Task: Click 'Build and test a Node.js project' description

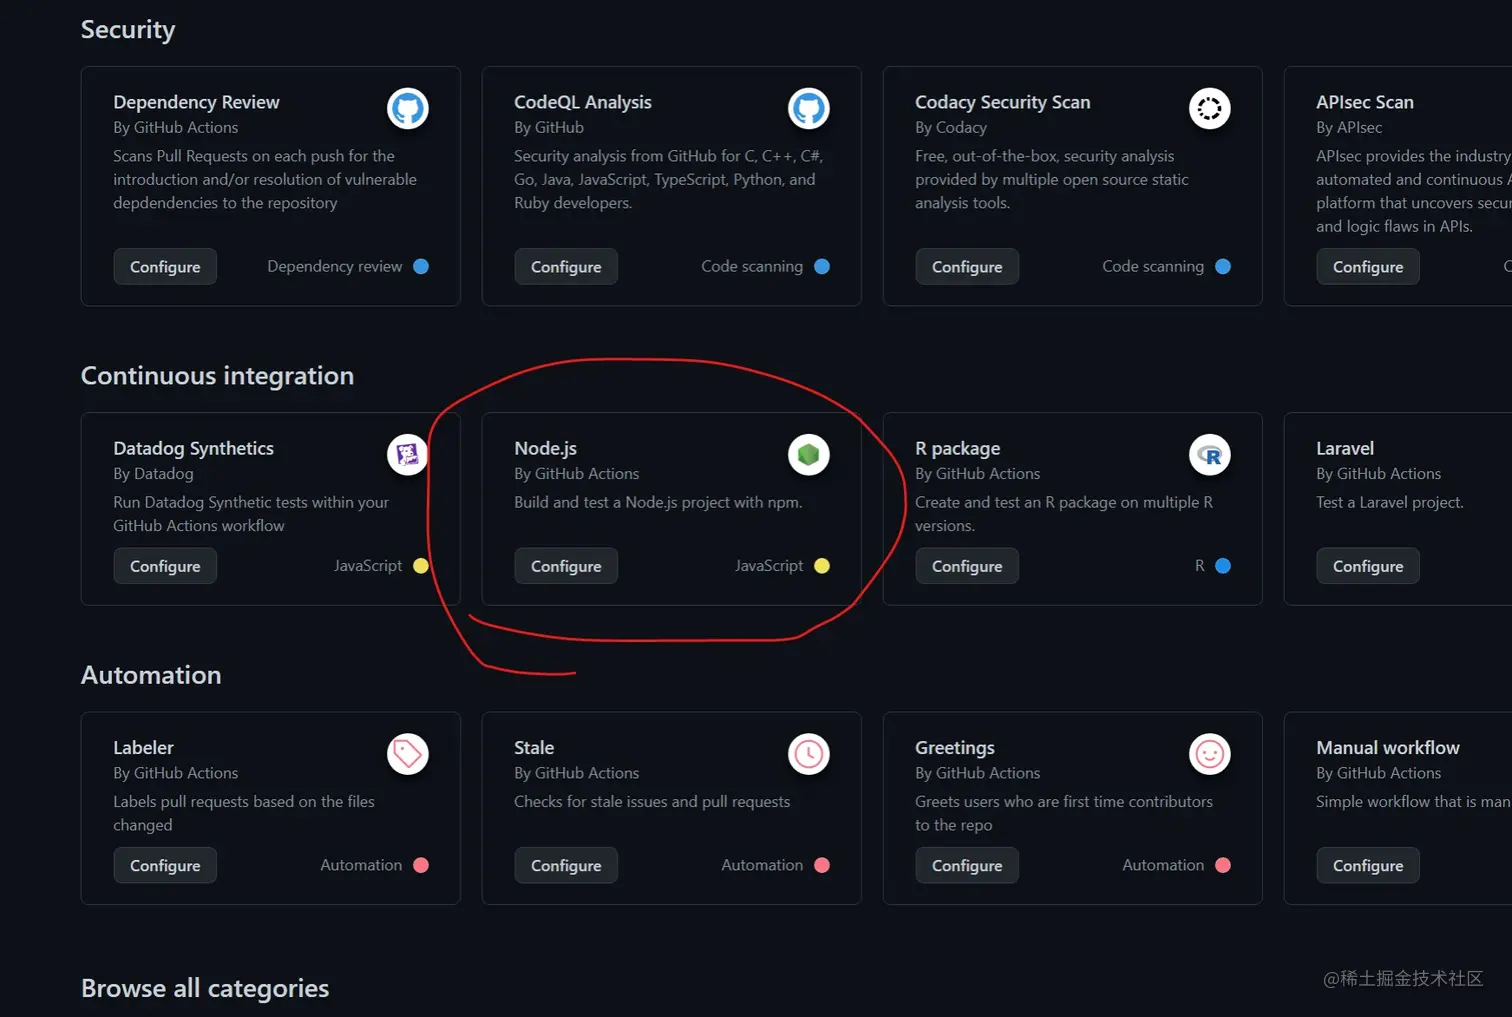Action: pos(658,502)
